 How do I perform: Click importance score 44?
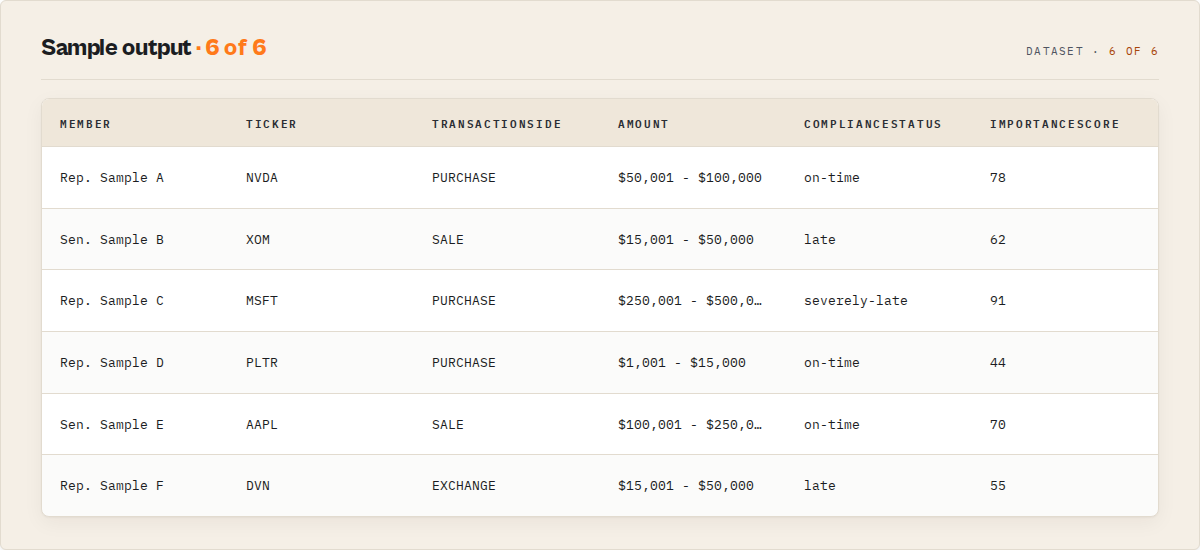pyautogui.click(x=998, y=363)
